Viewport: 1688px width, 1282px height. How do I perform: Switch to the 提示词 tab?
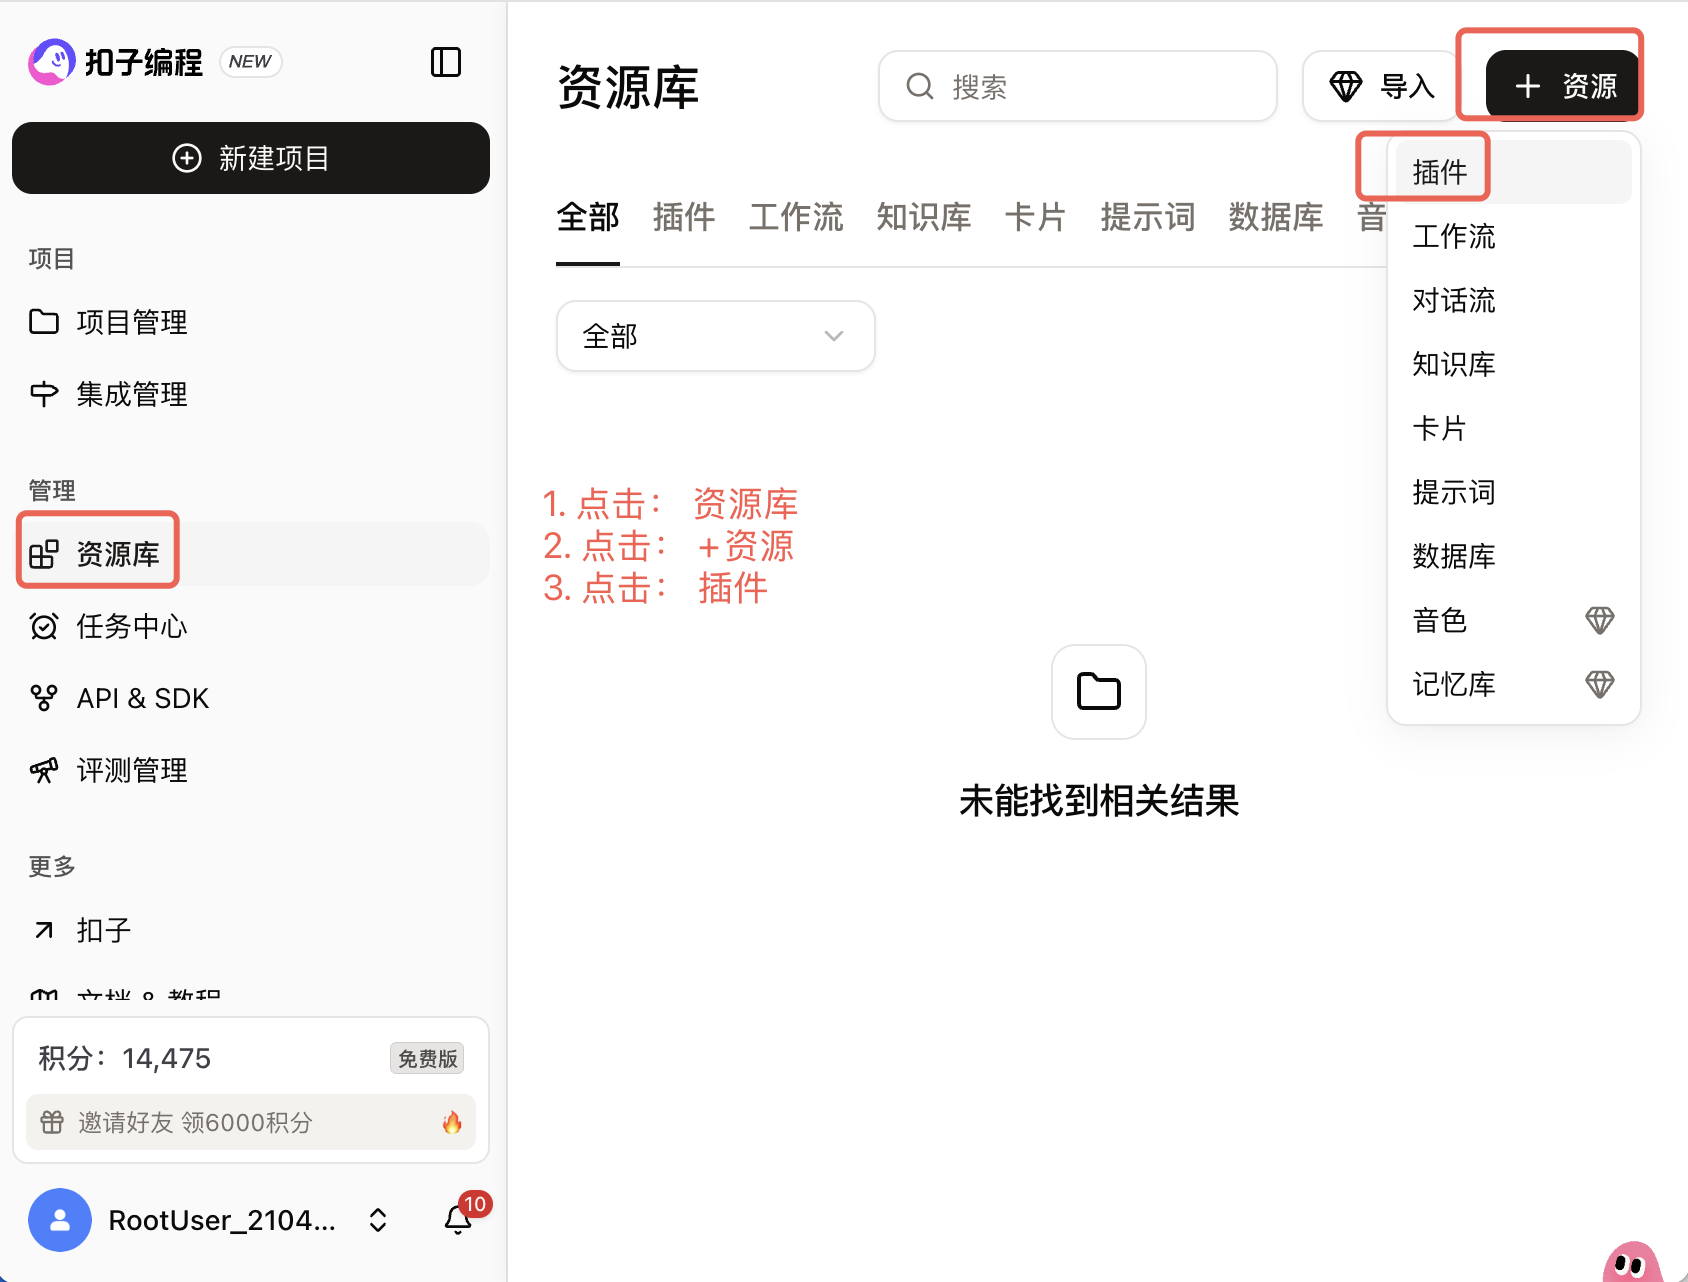click(1147, 217)
